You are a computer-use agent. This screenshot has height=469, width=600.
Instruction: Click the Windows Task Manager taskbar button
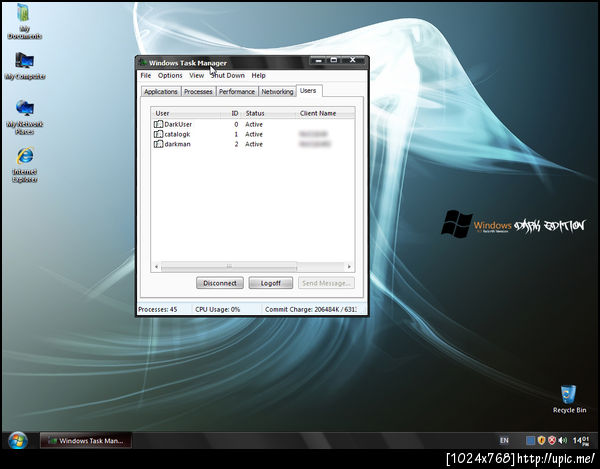pos(86,441)
